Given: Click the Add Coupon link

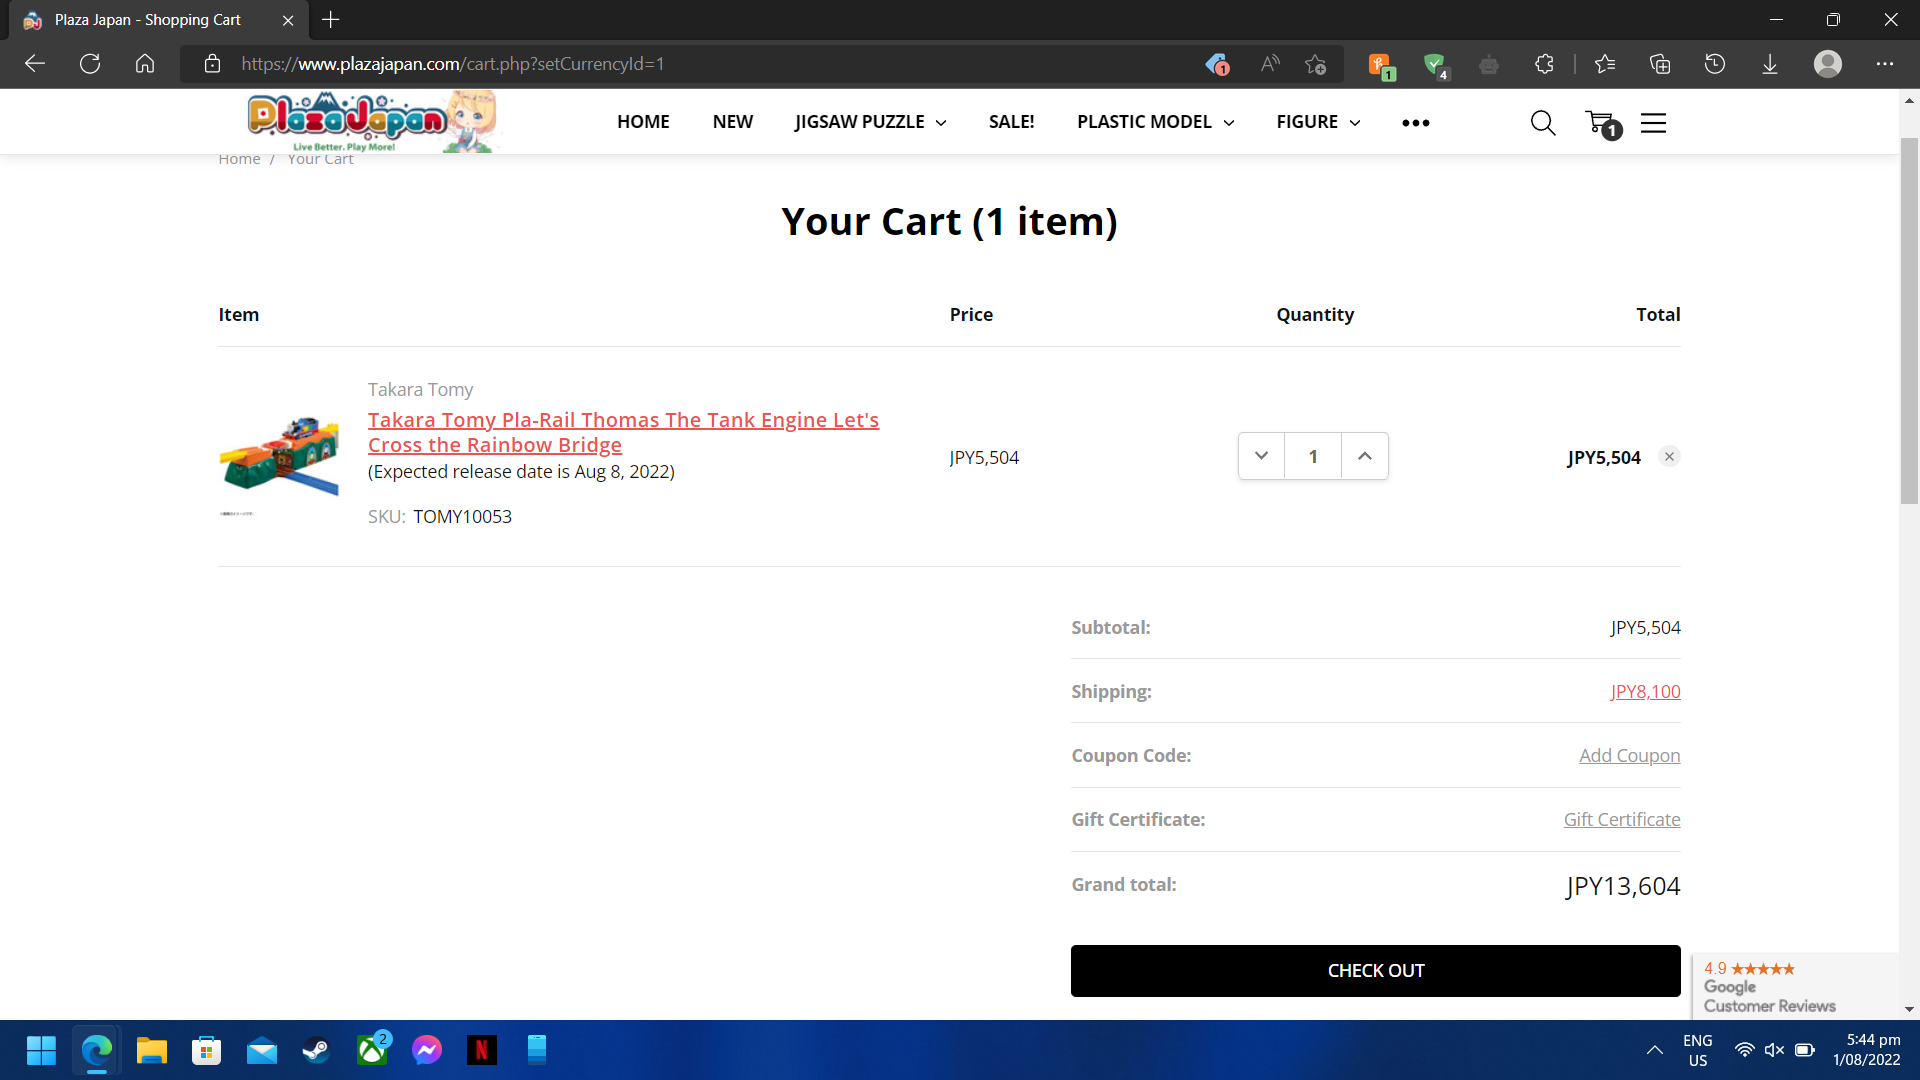Looking at the screenshot, I should [x=1629, y=756].
